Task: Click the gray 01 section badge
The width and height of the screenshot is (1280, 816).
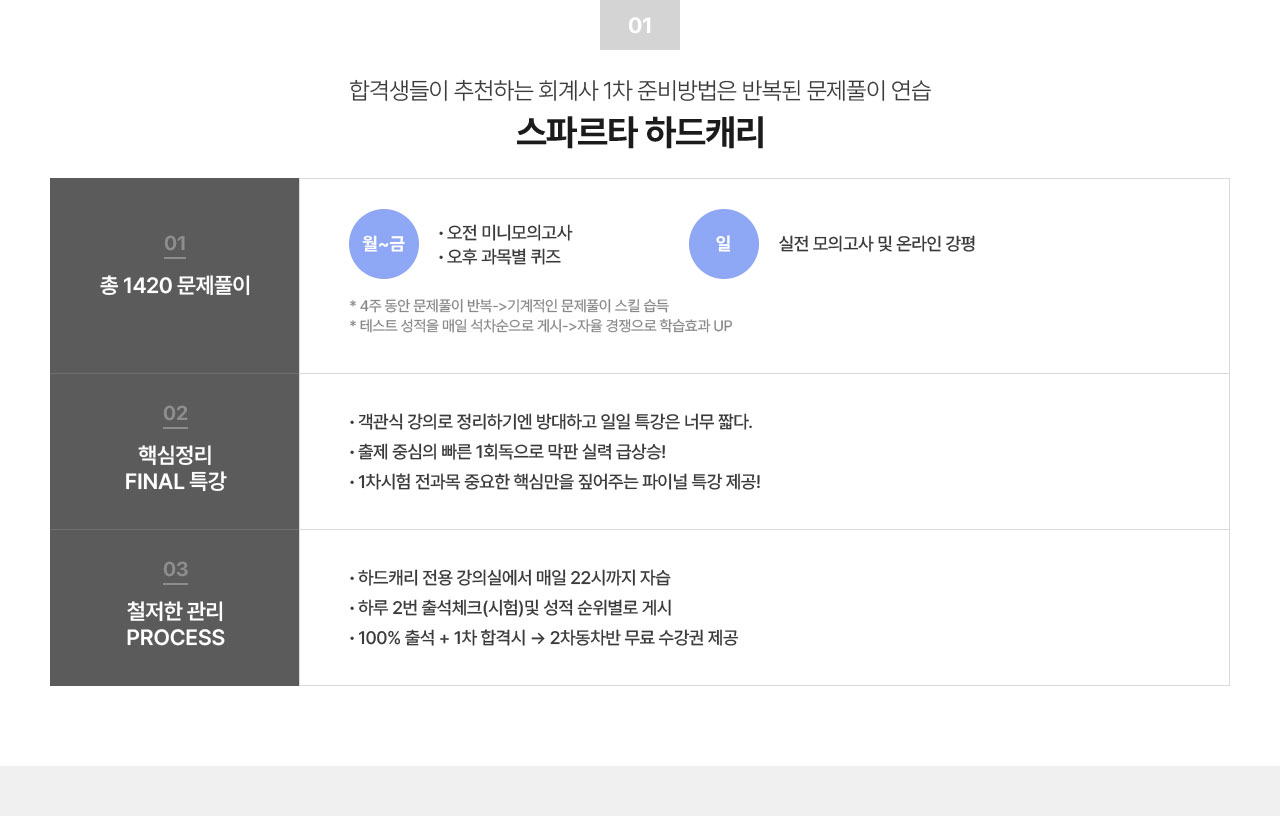Action: [x=640, y=25]
